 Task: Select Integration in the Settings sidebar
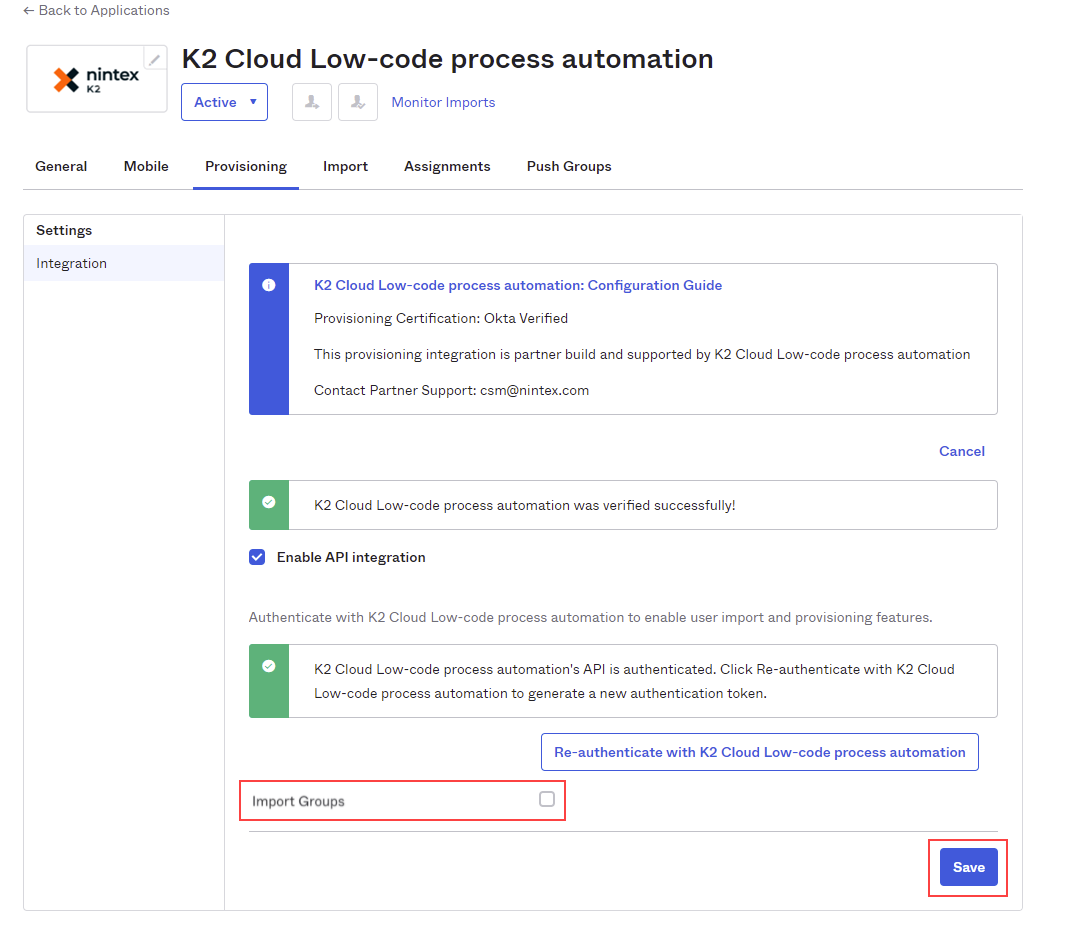[x=72, y=263]
